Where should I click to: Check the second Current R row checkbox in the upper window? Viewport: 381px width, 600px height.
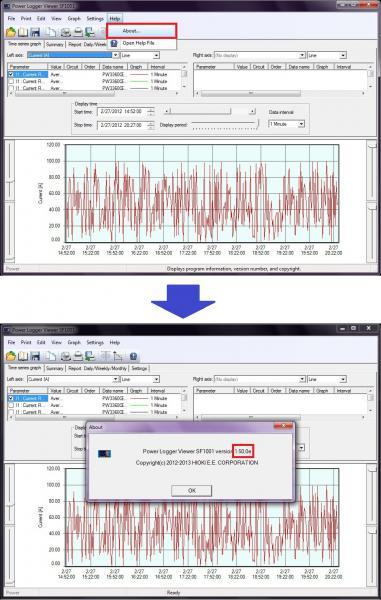11,82
